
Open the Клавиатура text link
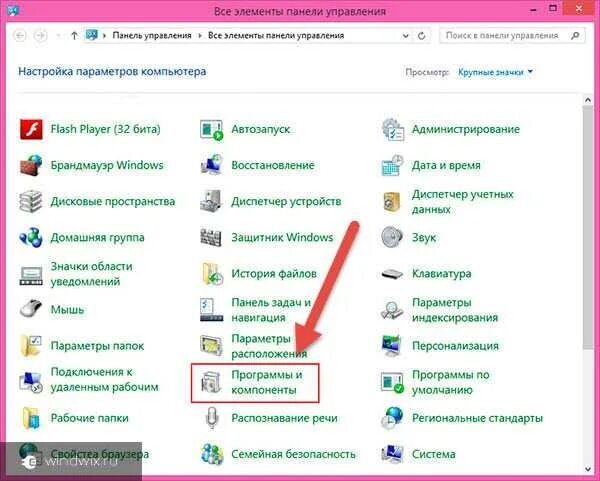442,274
